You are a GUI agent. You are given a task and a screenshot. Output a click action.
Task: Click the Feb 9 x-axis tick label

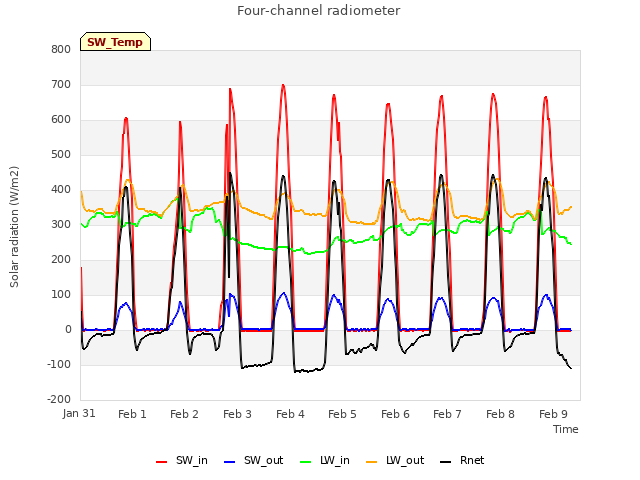(553, 414)
